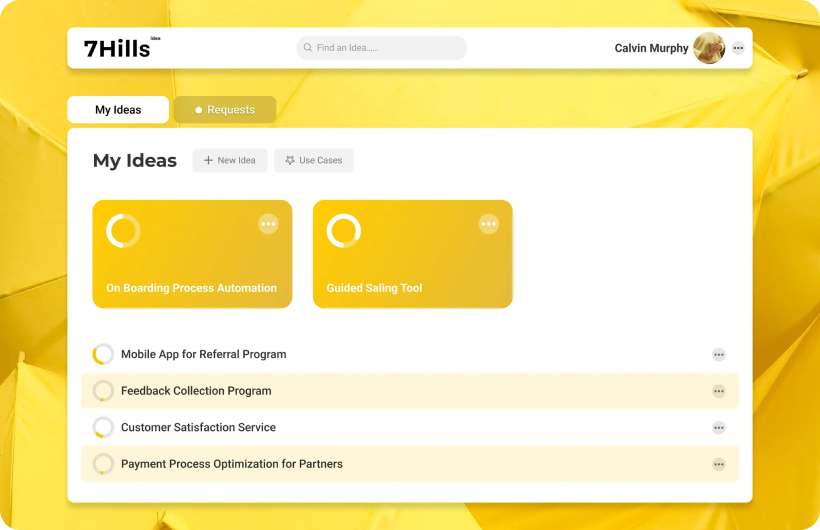Screen dimensions: 820x530
Task: Switch to the My Ideas tab
Action: (x=118, y=110)
